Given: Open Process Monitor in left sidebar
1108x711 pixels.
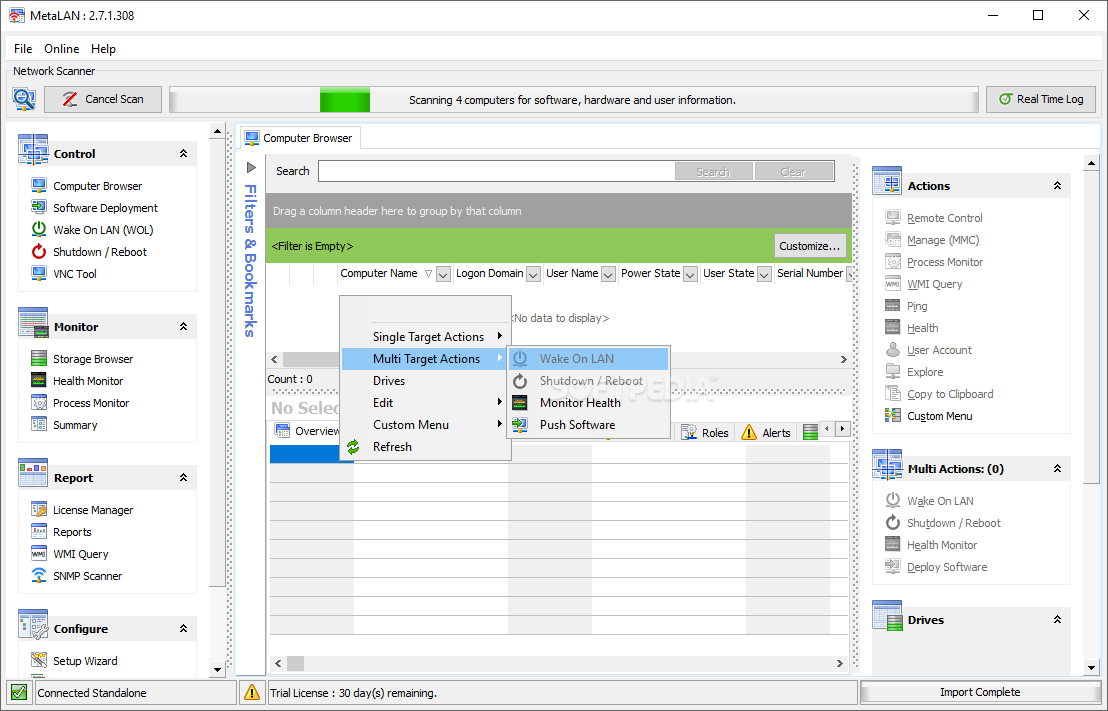Looking at the screenshot, I should tap(91, 403).
